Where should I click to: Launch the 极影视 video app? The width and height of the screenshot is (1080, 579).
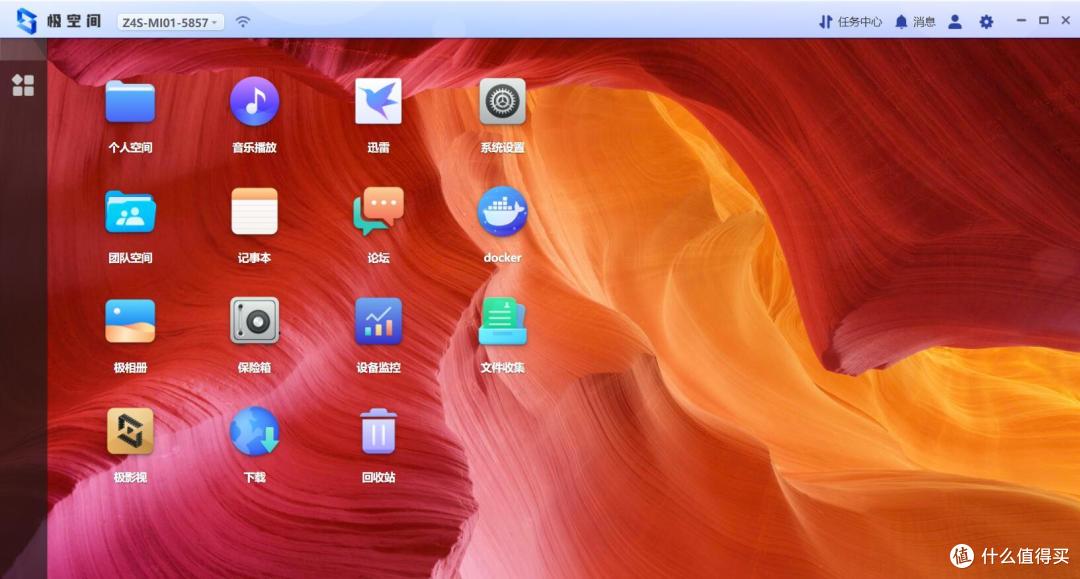130,431
